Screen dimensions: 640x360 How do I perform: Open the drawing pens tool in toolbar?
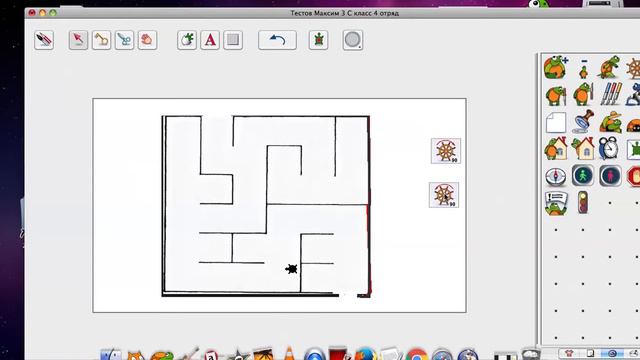(44, 40)
